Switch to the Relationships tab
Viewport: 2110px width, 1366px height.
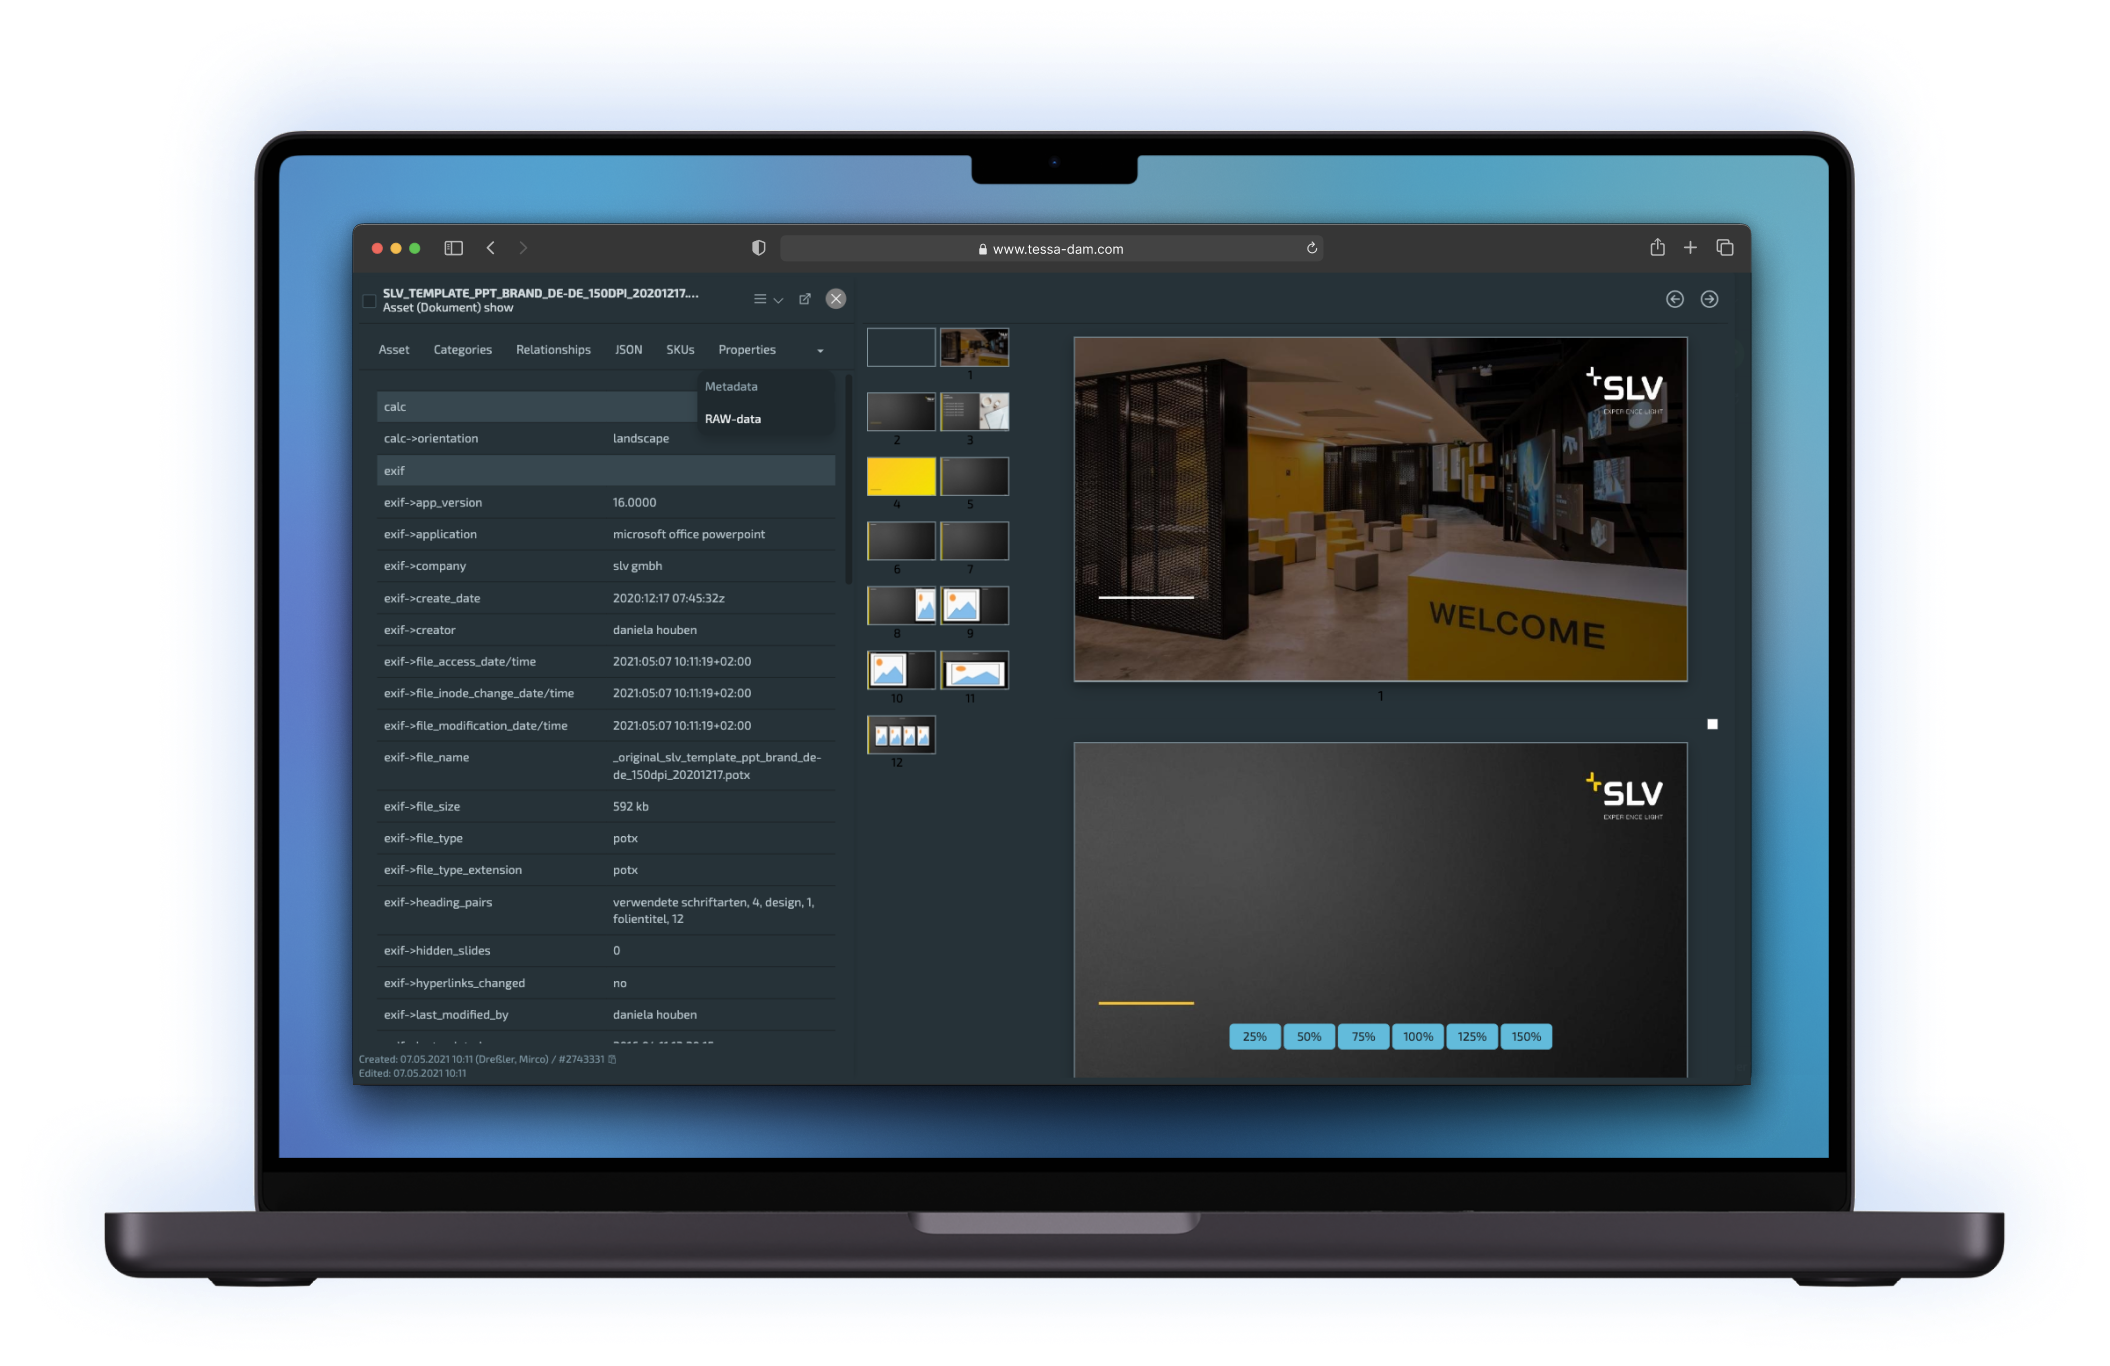(552, 349)
